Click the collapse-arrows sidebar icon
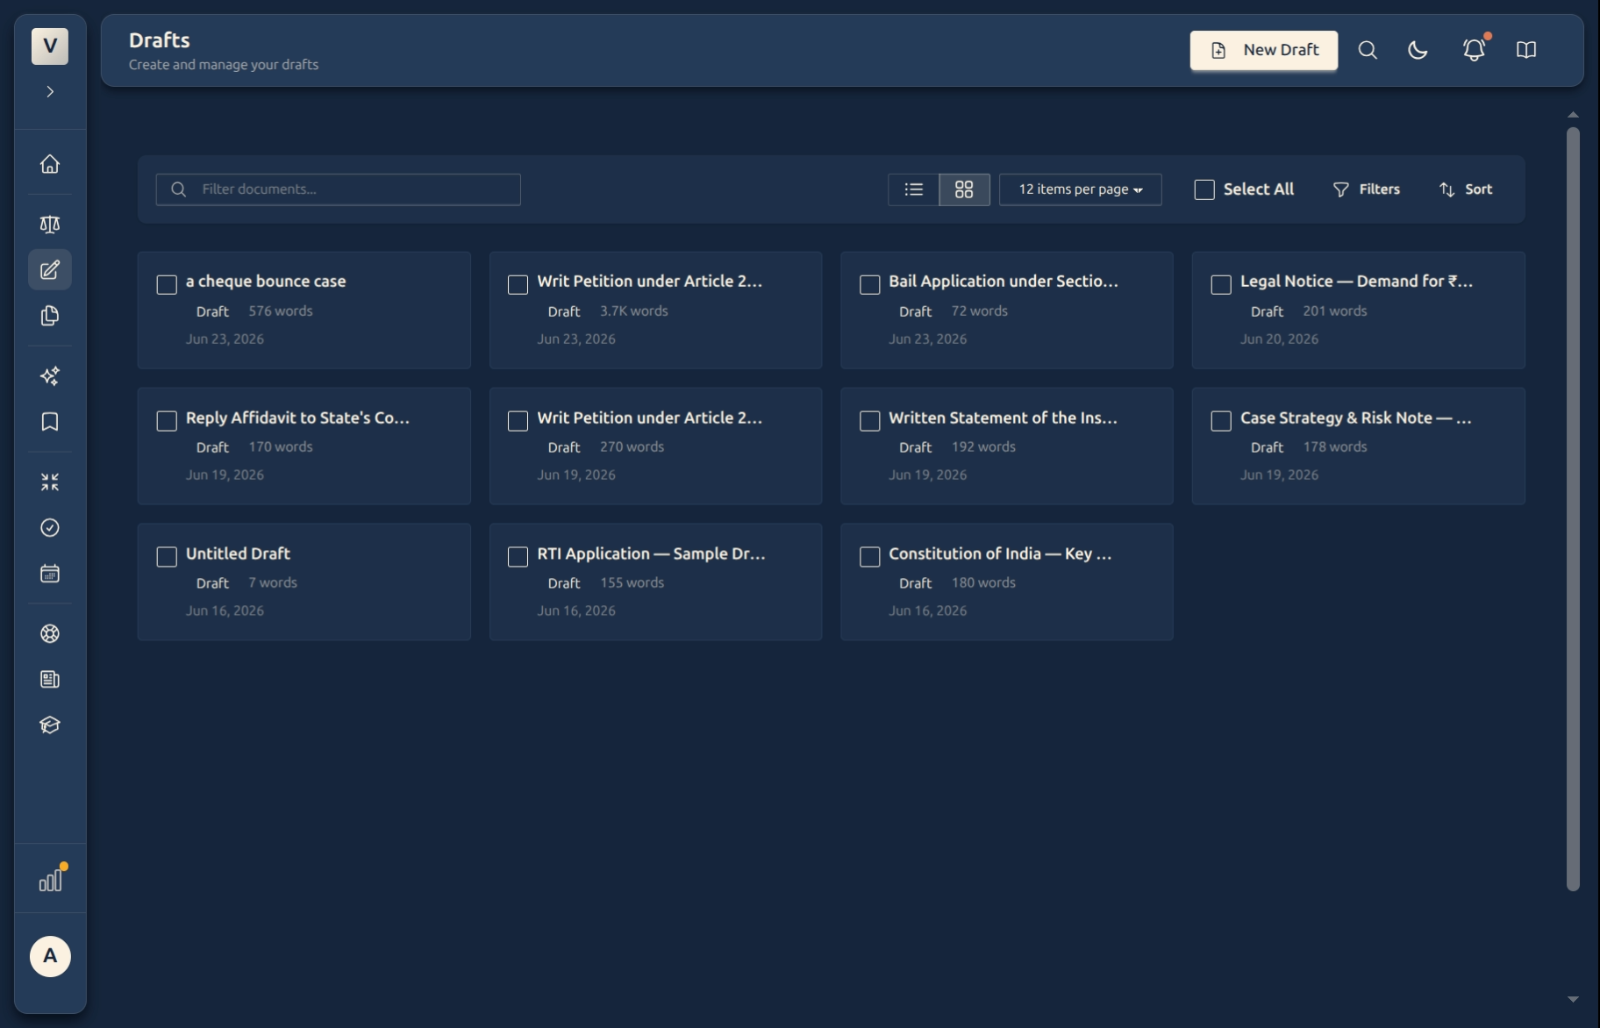The image size is (1600, 1028). 50,482
